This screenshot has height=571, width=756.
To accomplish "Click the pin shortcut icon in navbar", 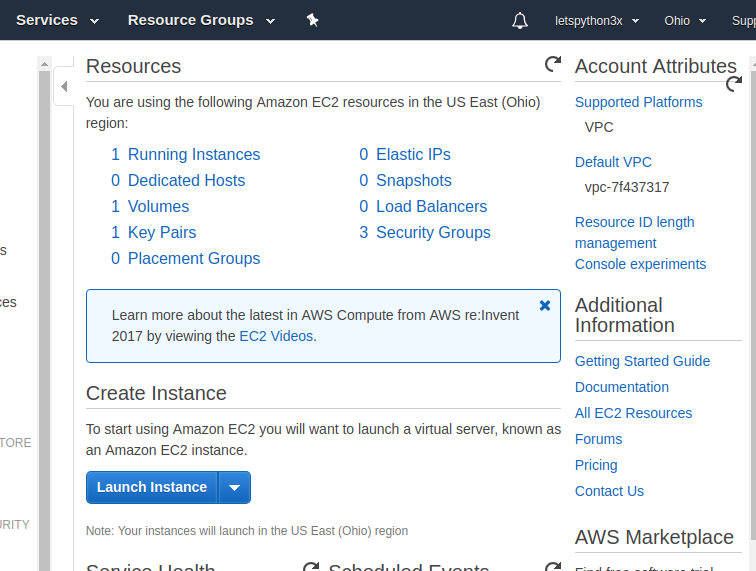I will [x=312, y=20].
